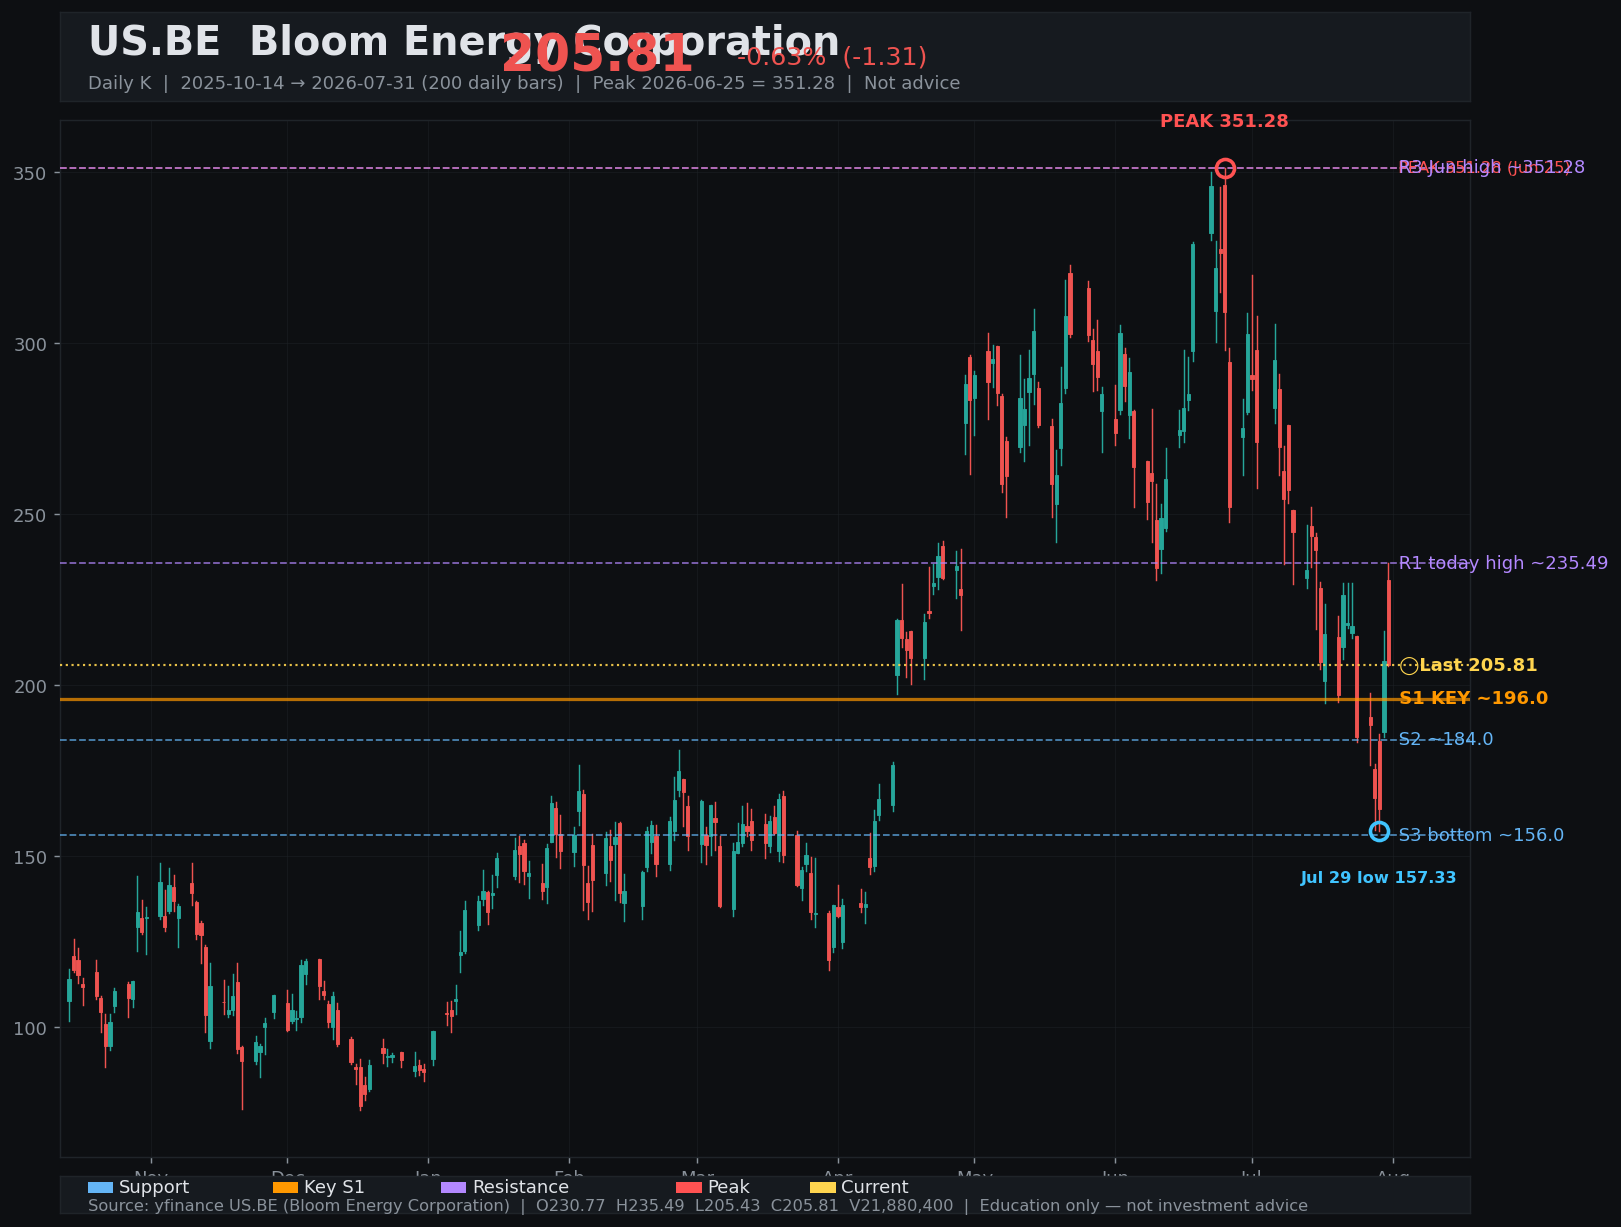Click the 'PEAK 351.28' label above the chart
Screen dimensions: 1621x1227
[1224, 122]
